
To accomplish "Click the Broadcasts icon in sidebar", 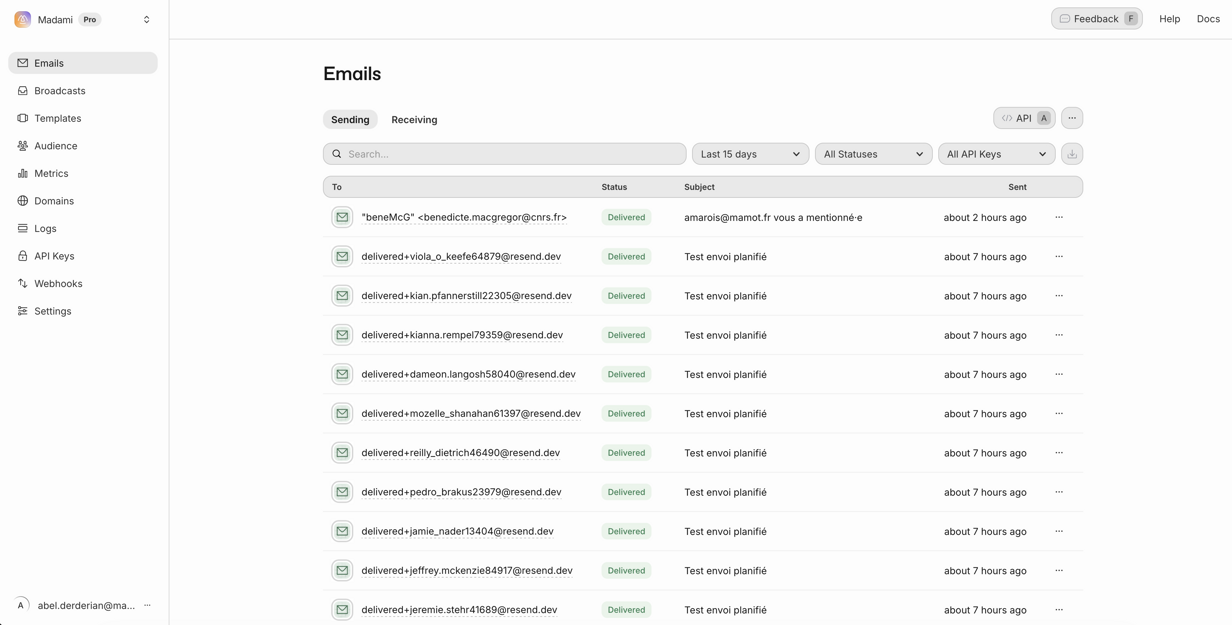I will [23, 91].
